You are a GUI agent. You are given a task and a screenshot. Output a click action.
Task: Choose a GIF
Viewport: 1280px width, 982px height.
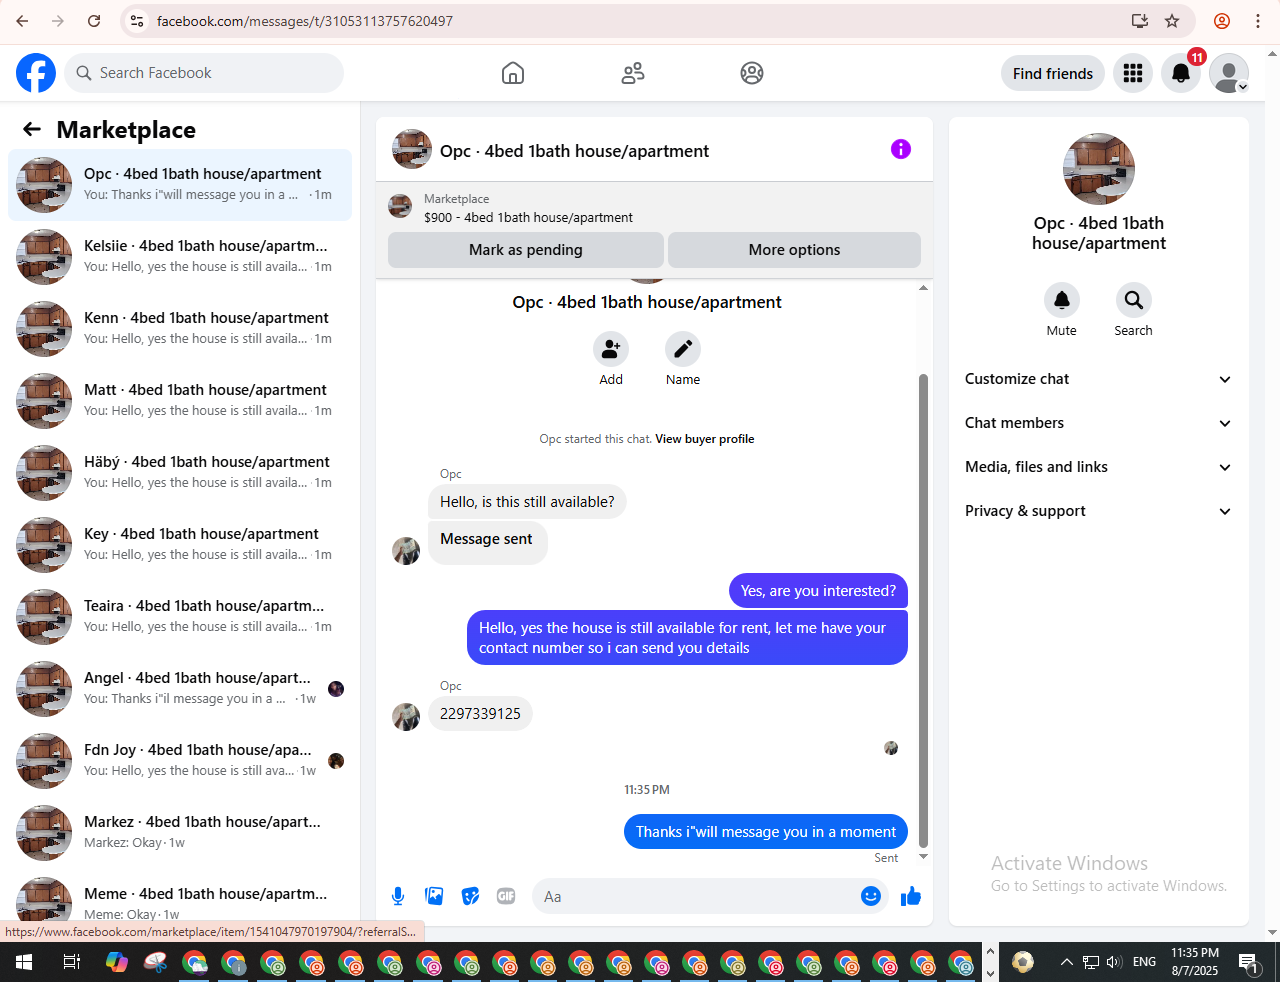tap(506, 896)
